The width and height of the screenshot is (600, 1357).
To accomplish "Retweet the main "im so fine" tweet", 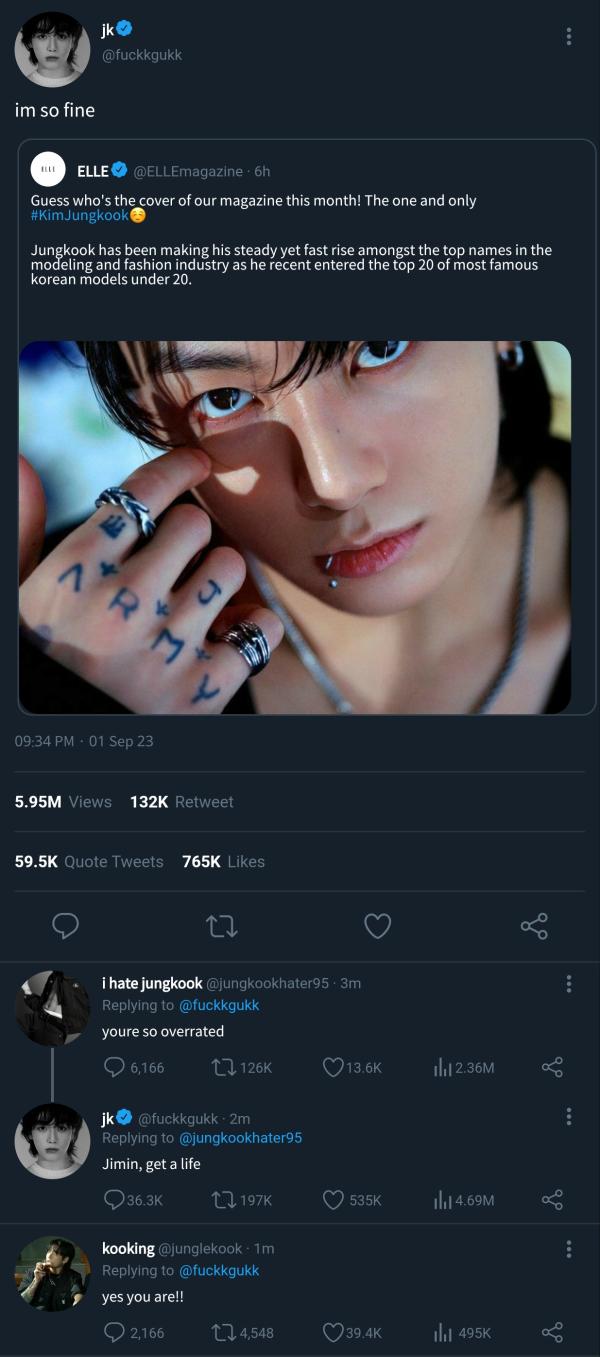I will pyautogui.click(x=221, y=926).
